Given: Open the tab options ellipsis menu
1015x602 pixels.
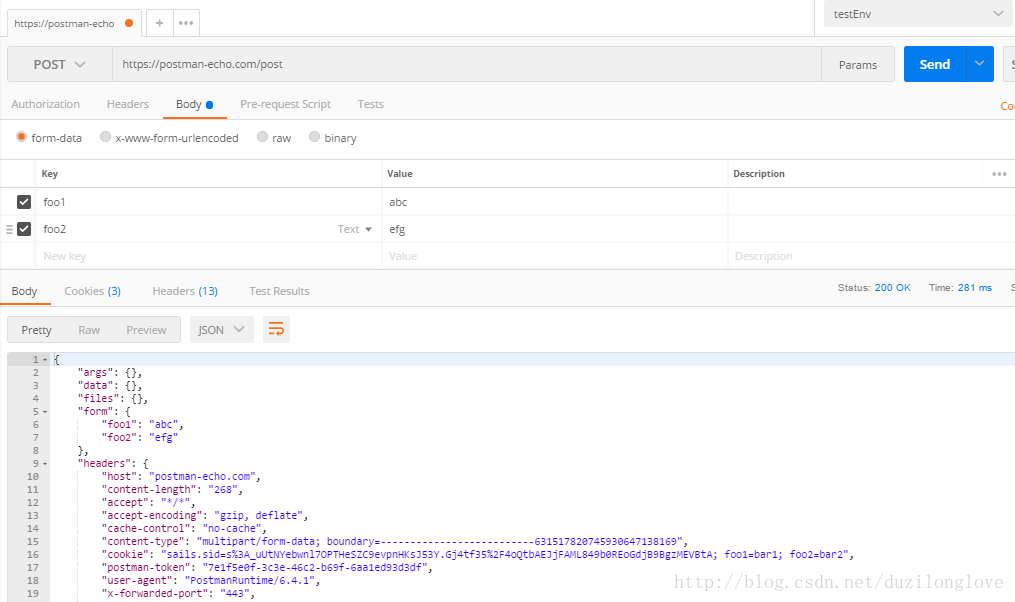Looking at the screenshot, I should (185, 23).
